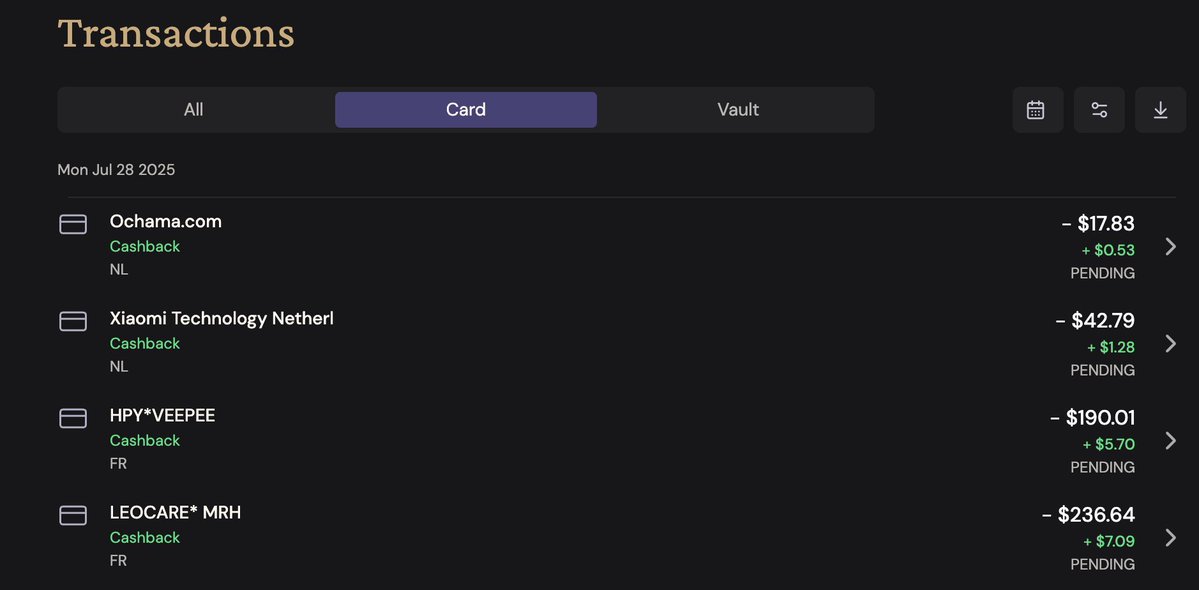
Task: Click the card icon beside HPY*VEEPEE
Action: (73, 418)
